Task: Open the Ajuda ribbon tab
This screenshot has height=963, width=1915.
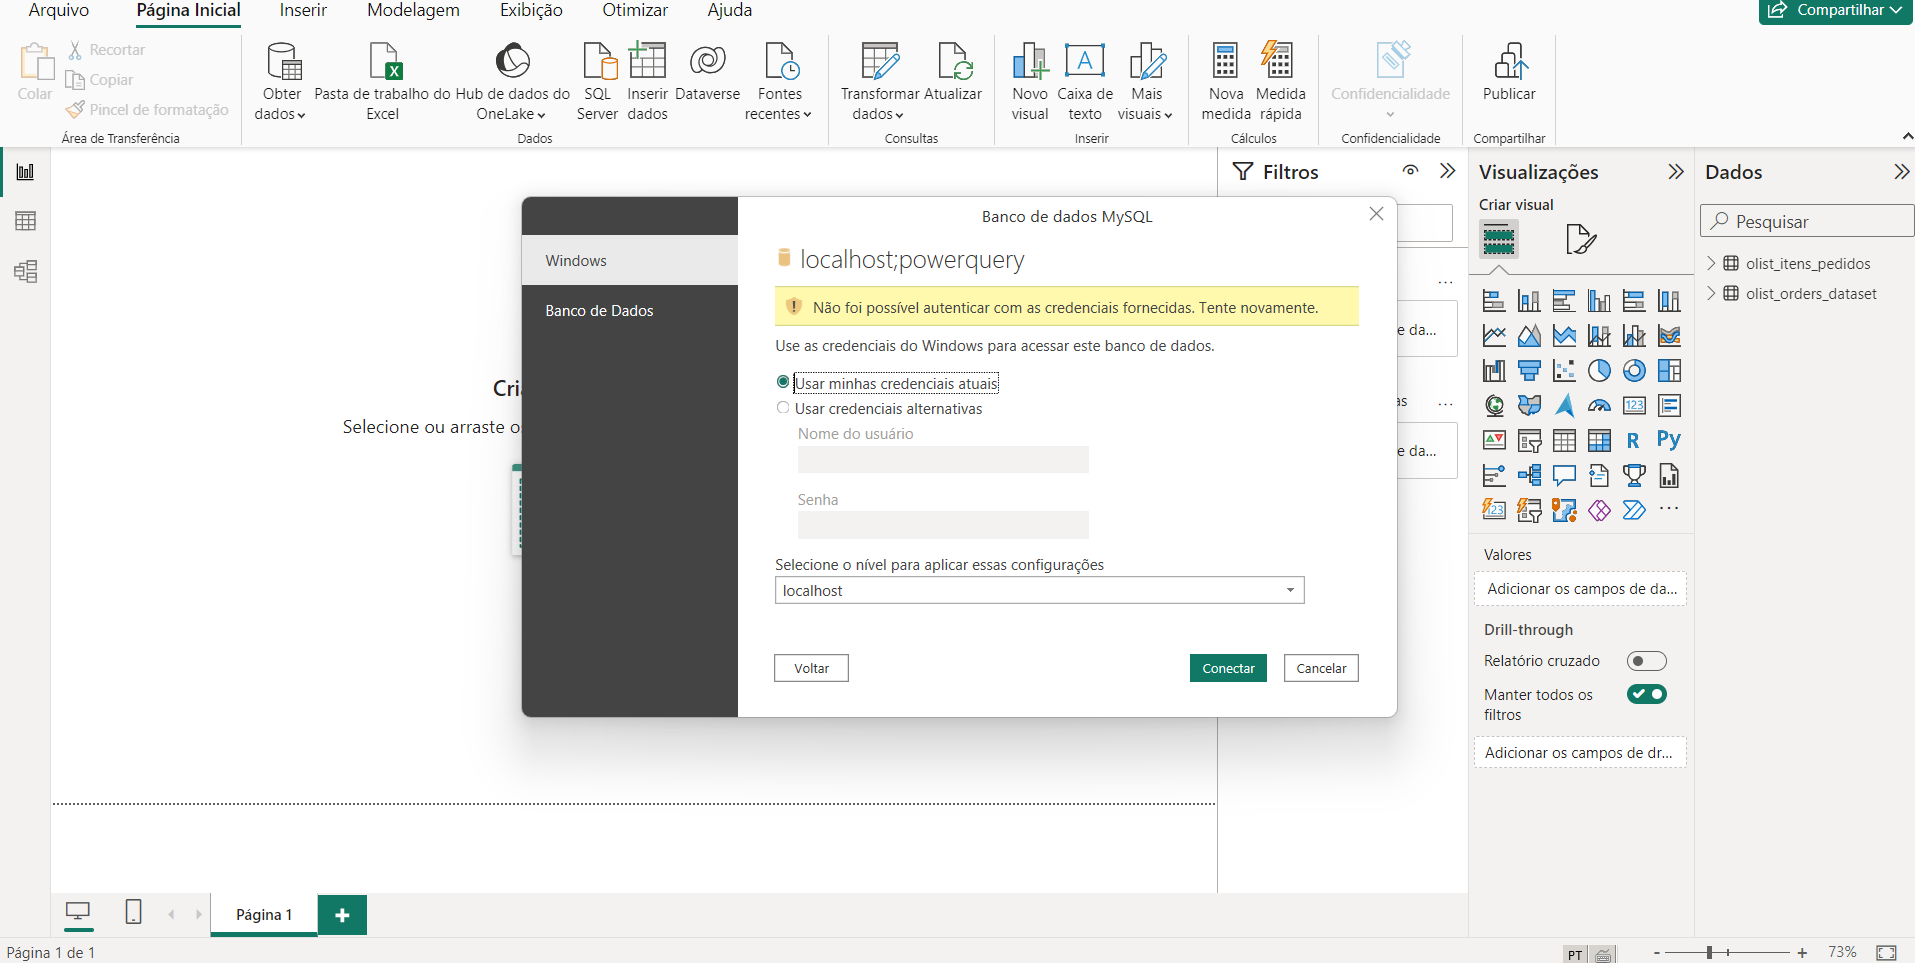Action: 730,11
